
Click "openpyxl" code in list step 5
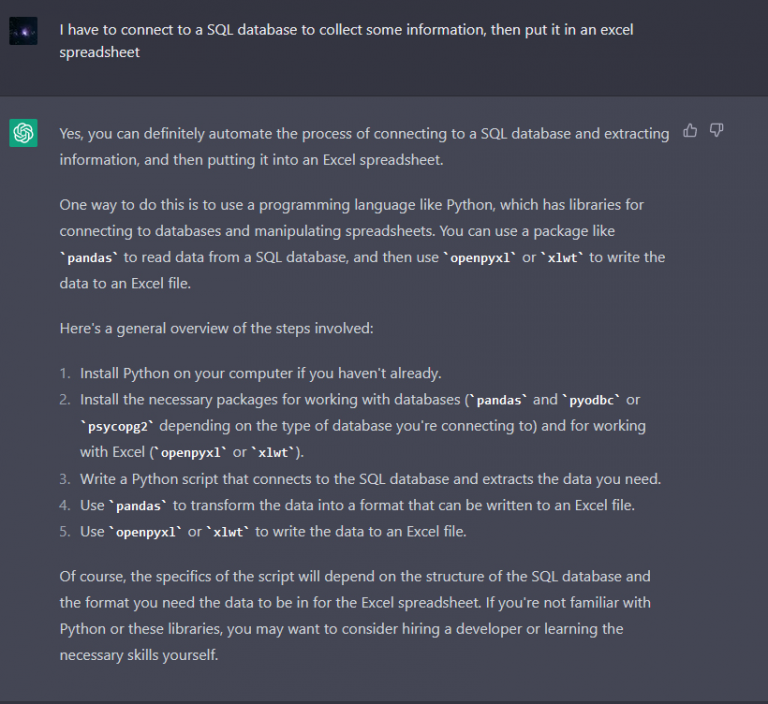pyautogui.click(x=146, y=532)
